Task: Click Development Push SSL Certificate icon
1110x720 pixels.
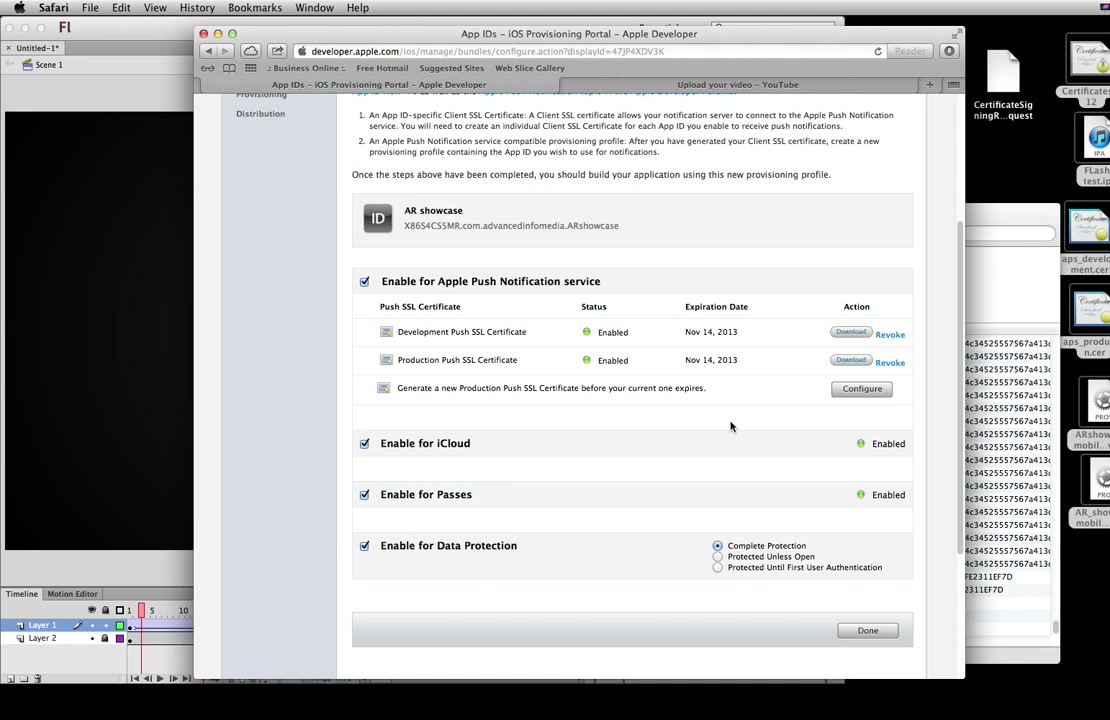Action: coord(386,332)
